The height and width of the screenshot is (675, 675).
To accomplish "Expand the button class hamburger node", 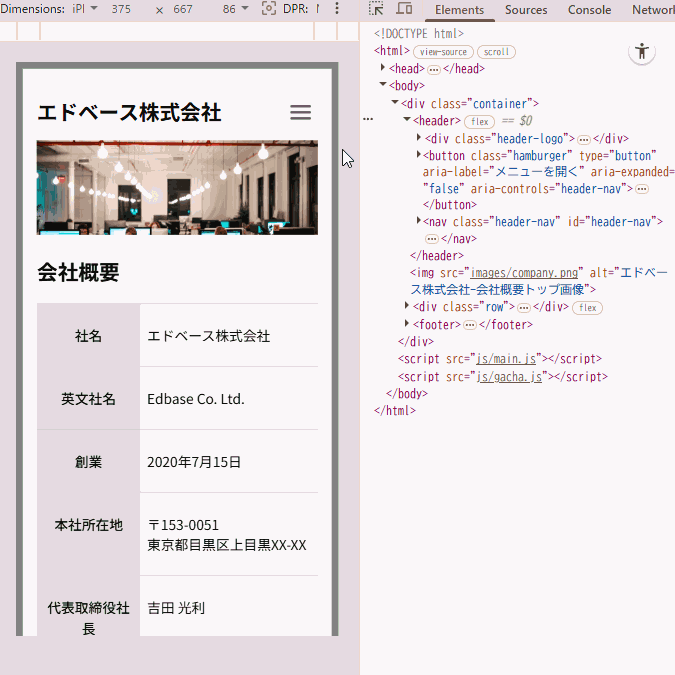I will coord(418,154).
